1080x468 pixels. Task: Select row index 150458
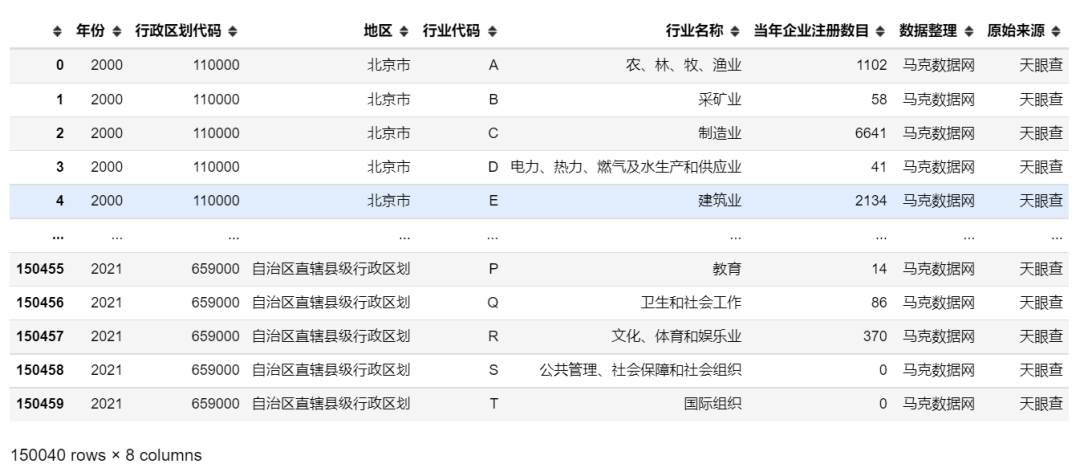[x=40, y=370]
